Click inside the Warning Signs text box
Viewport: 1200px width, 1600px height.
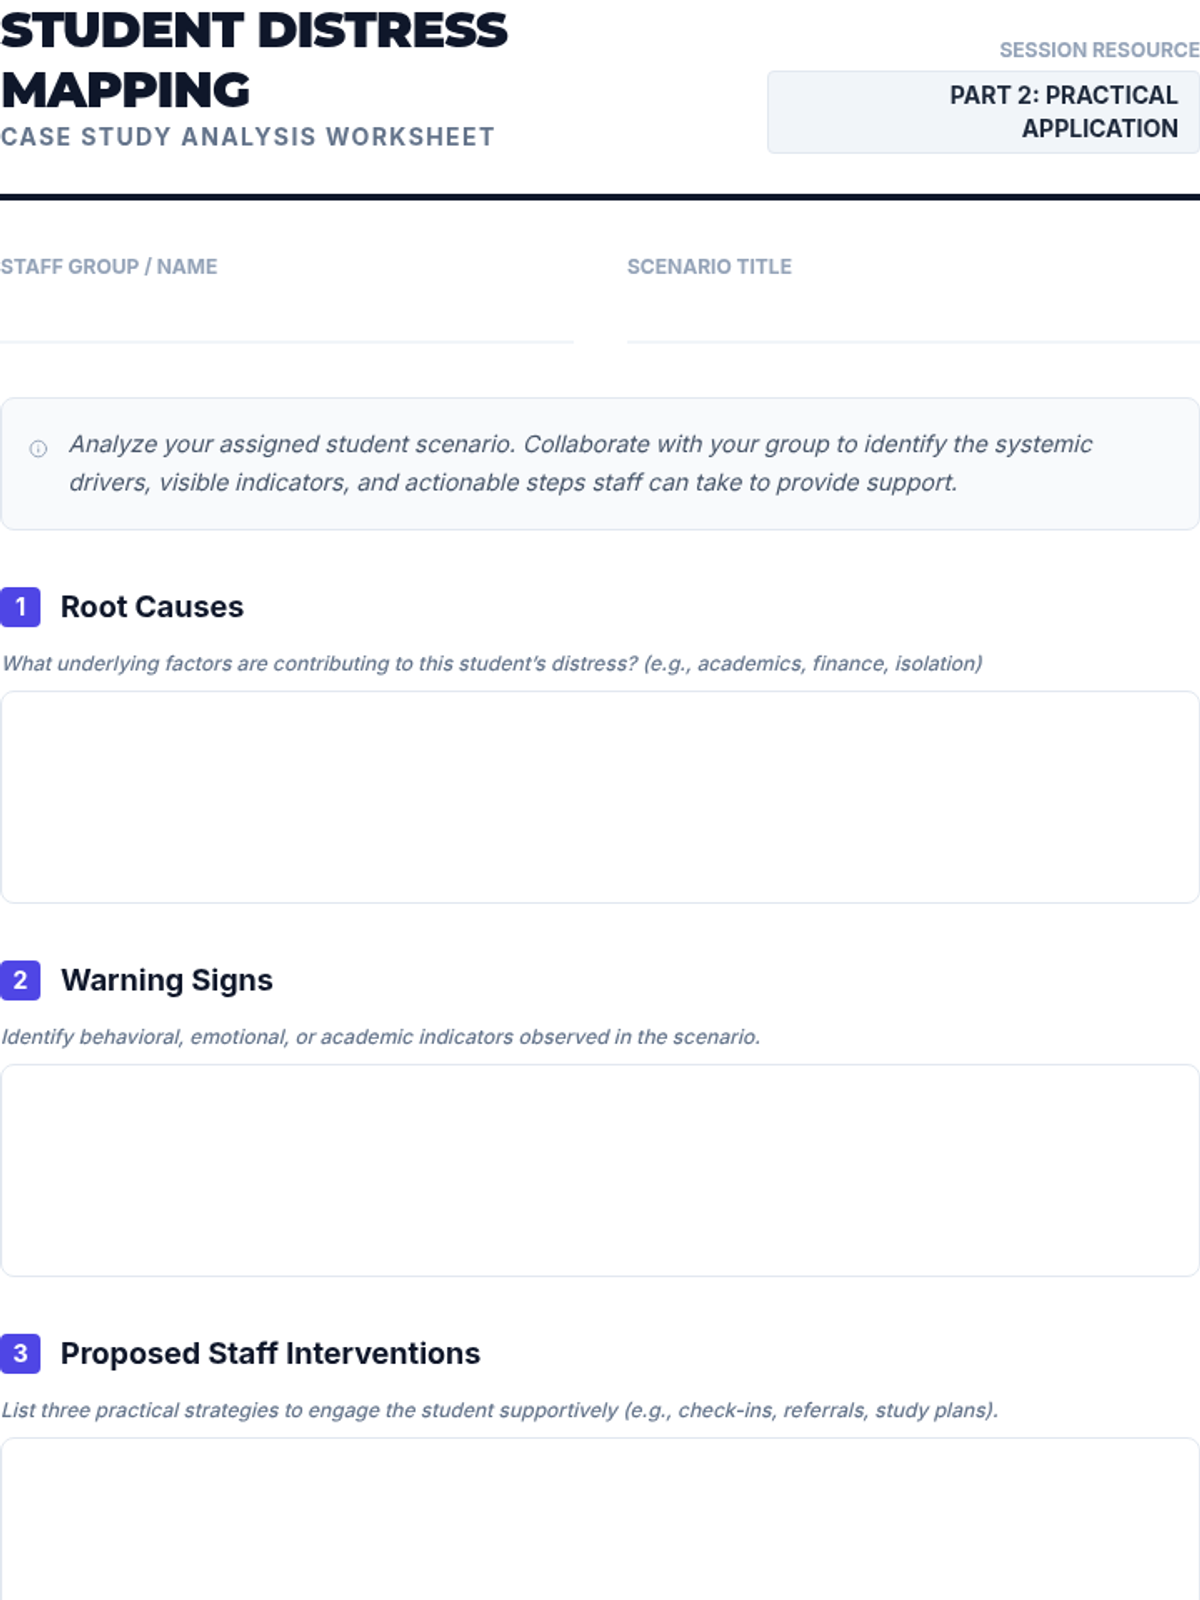[x=600, y=1170]
